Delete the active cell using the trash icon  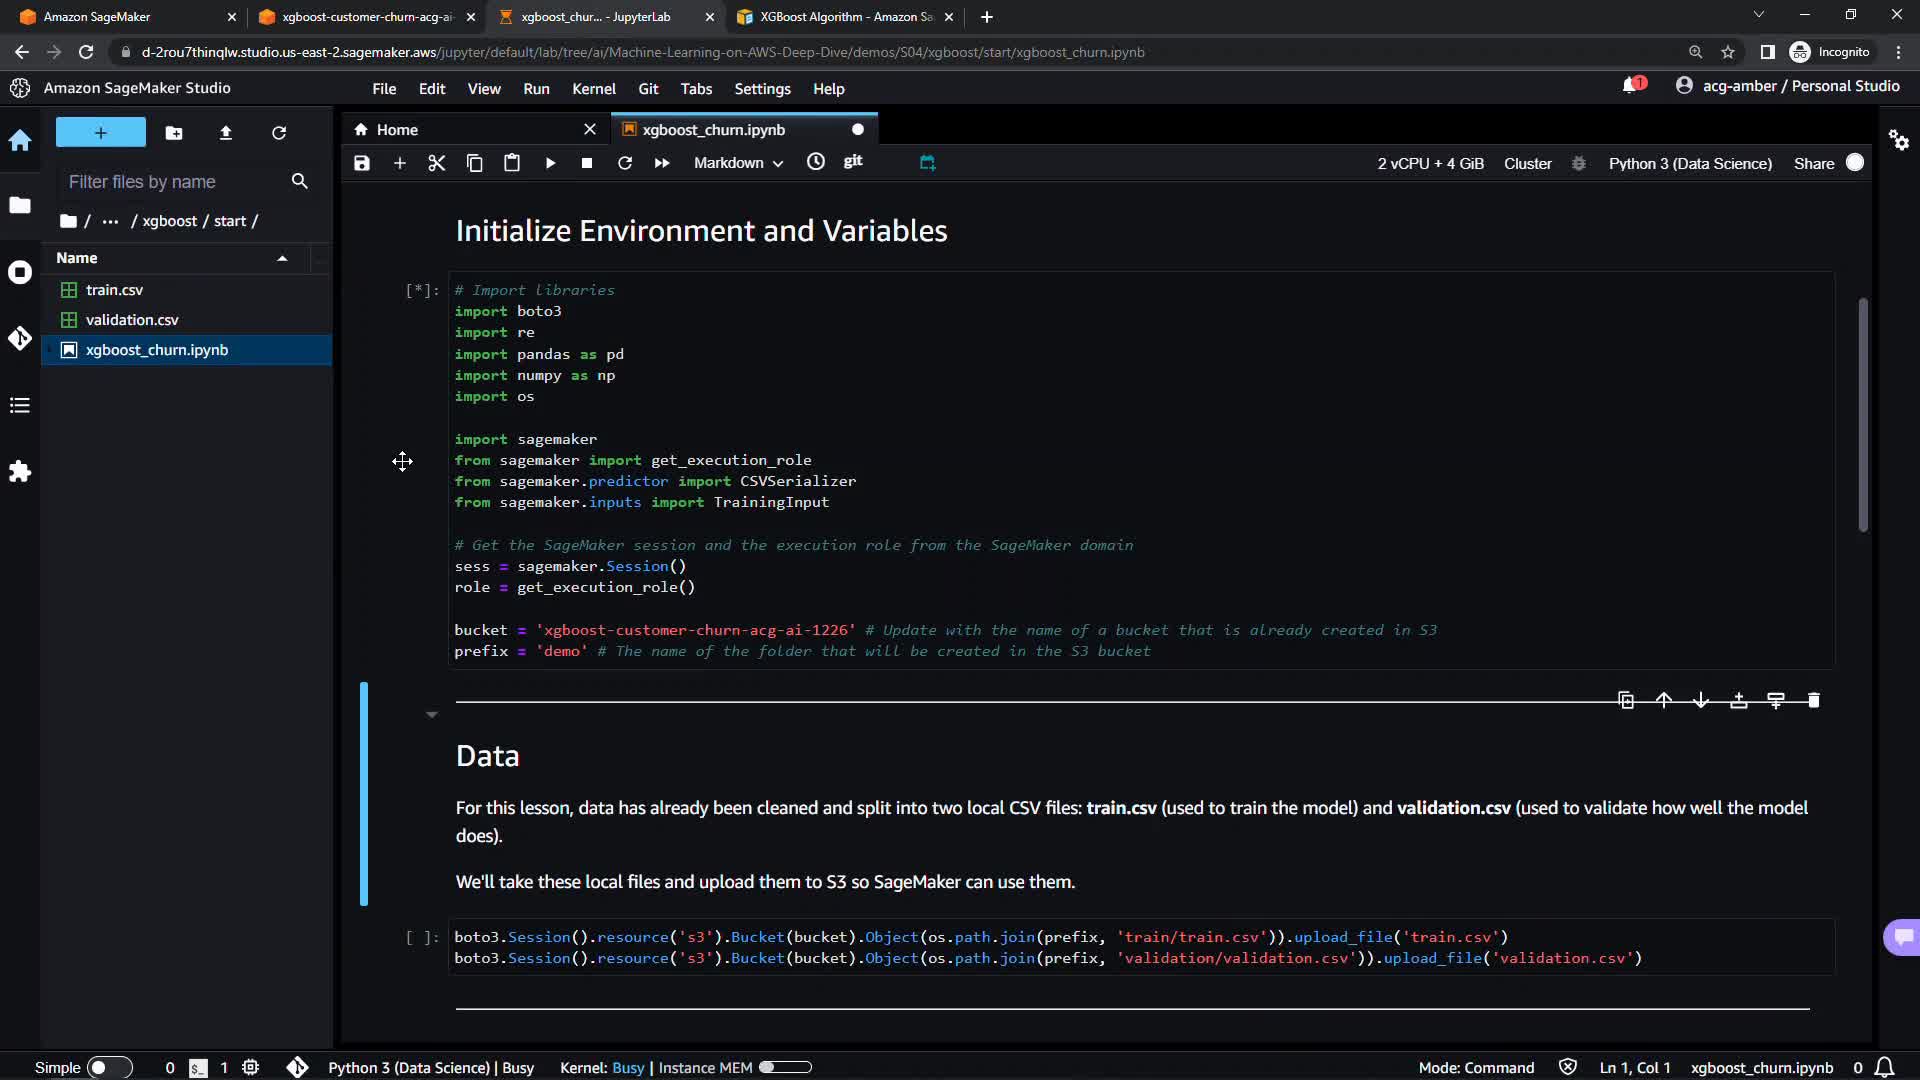1813,700
